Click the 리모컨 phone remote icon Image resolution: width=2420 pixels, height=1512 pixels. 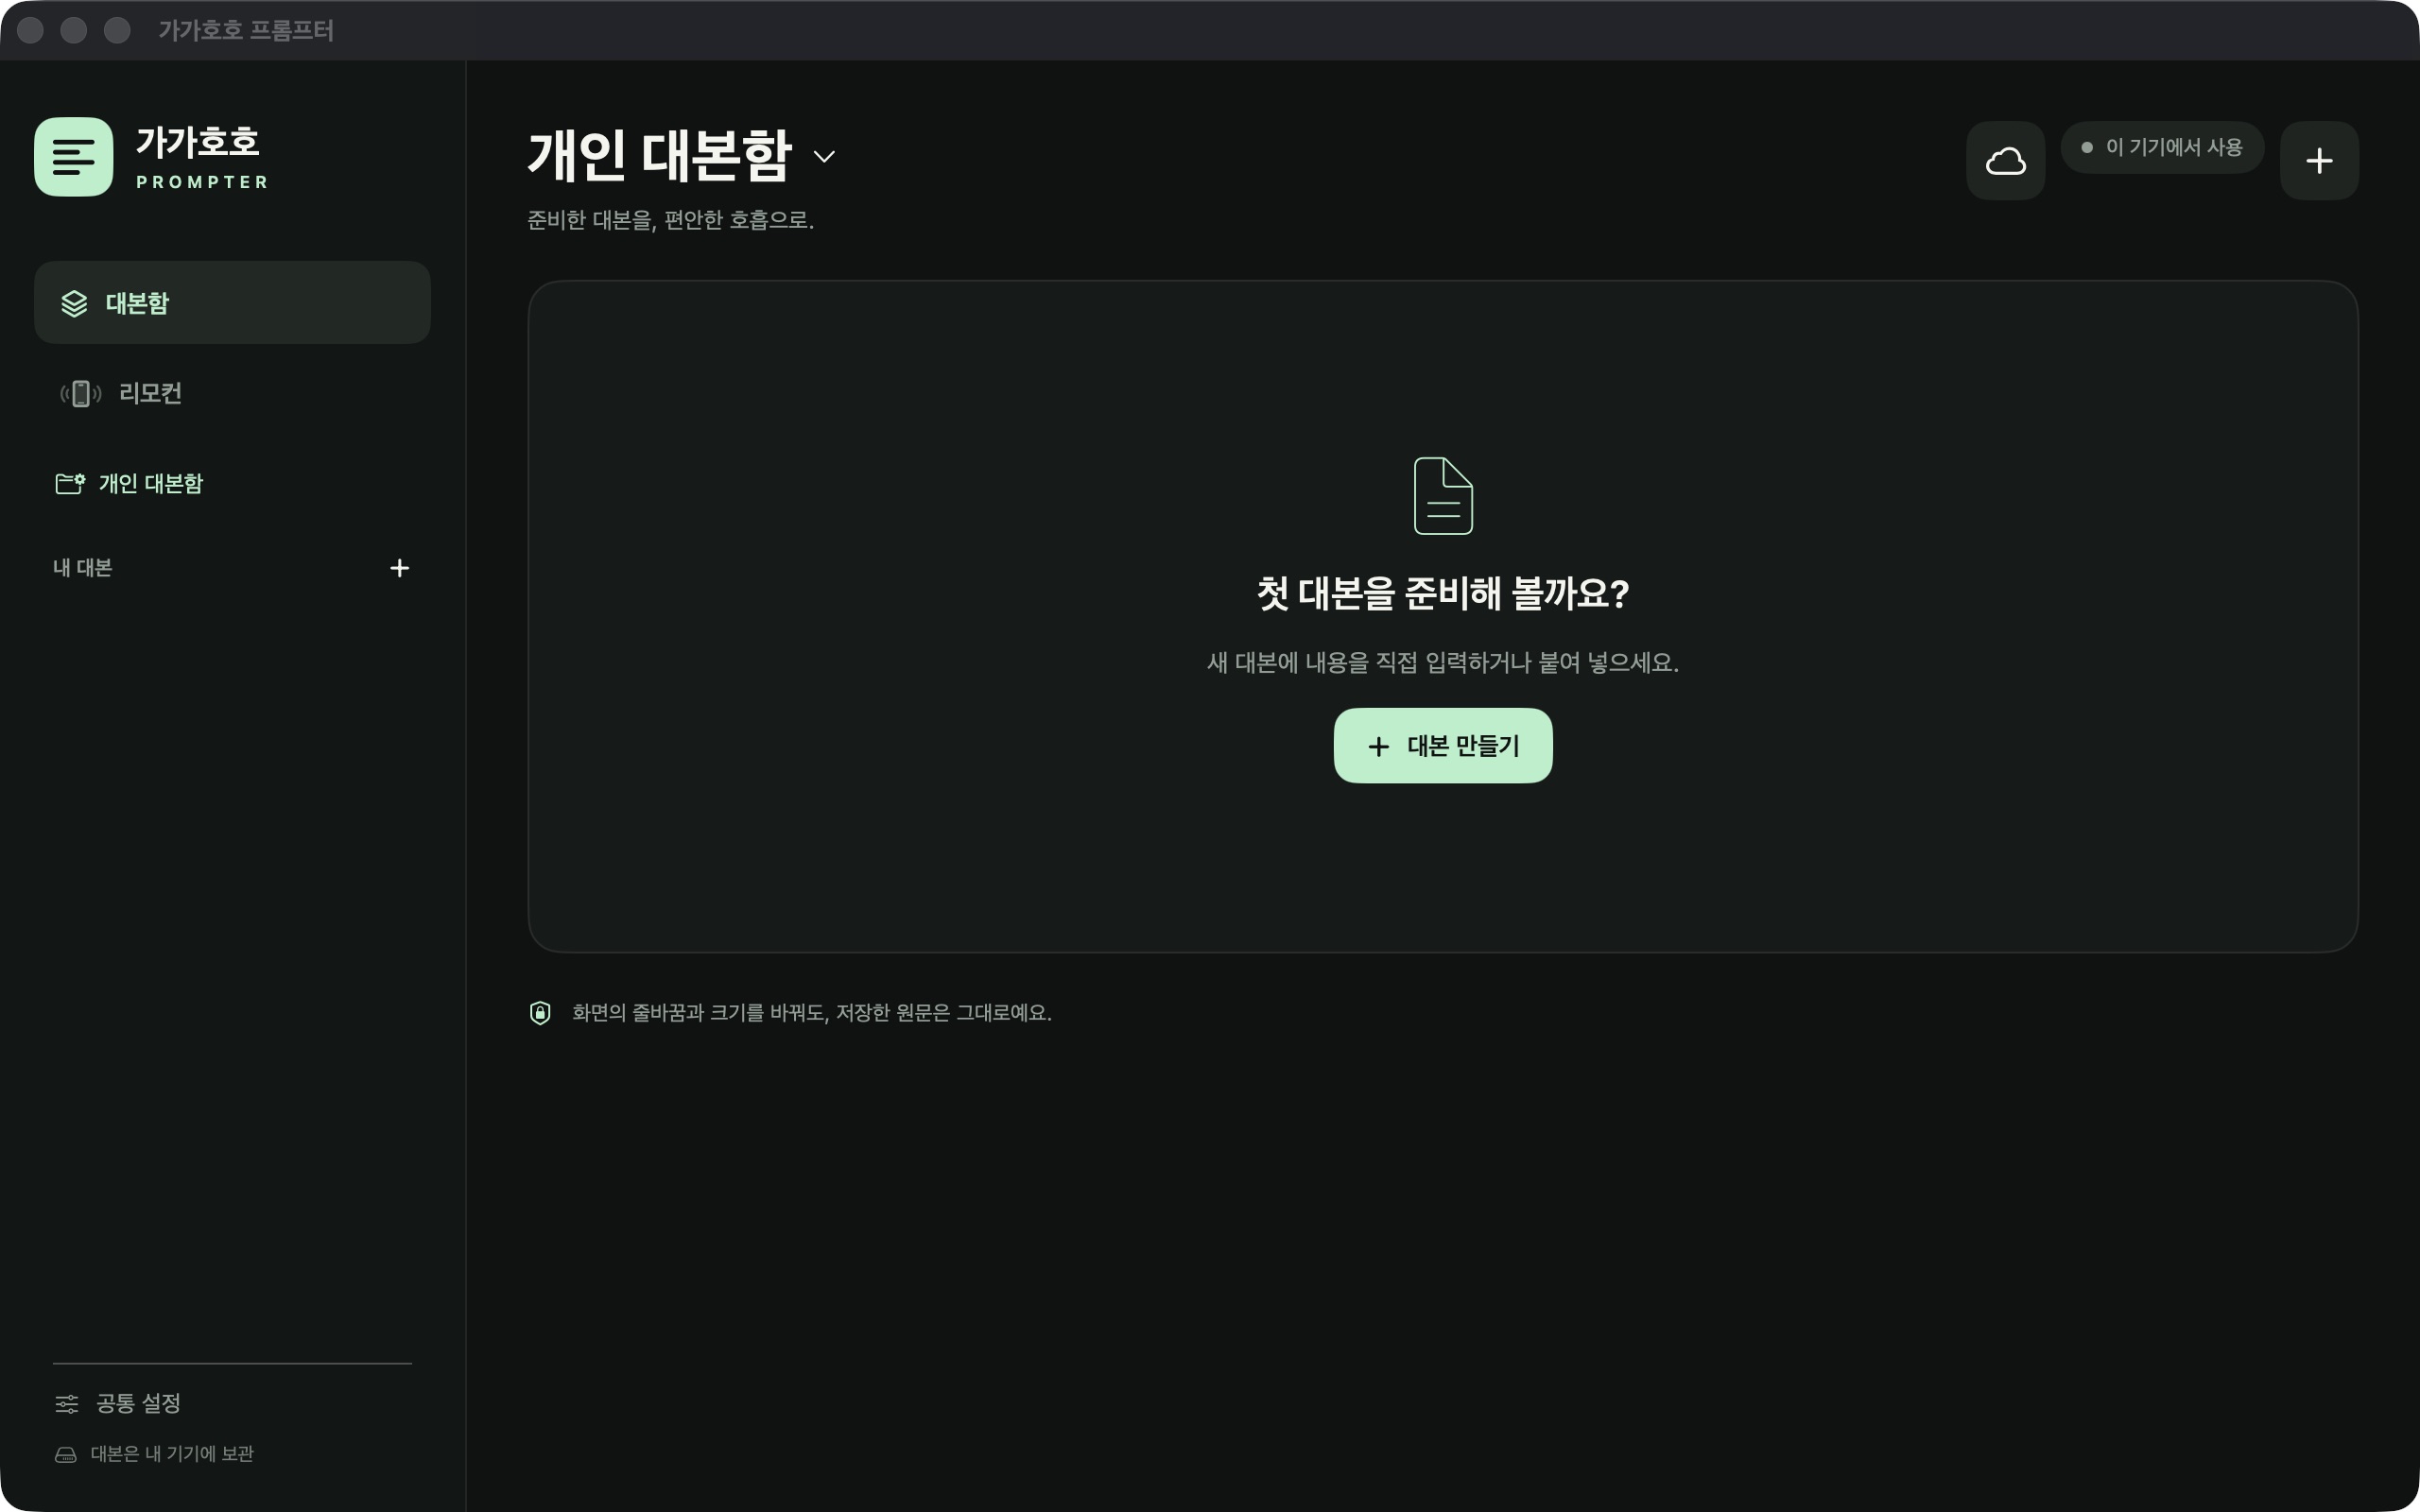pos(81,394)
